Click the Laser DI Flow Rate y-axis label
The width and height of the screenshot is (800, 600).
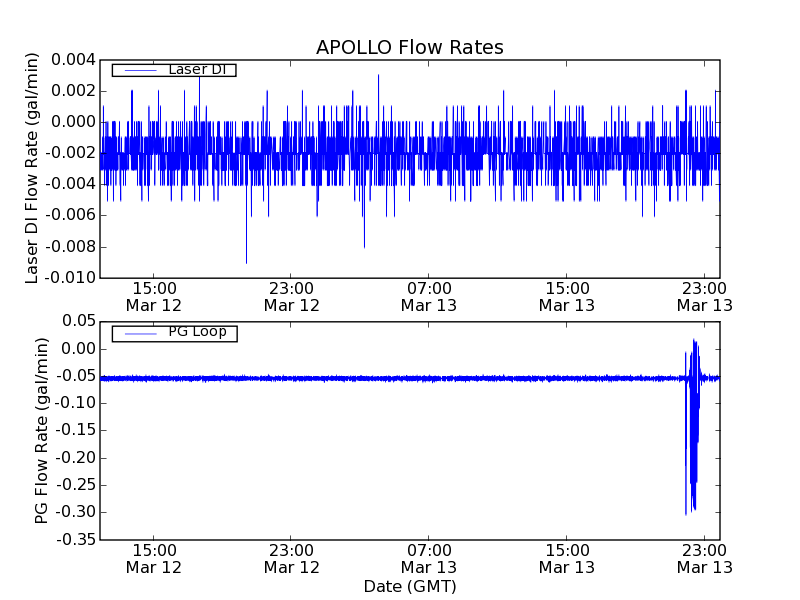click(32, 168)
